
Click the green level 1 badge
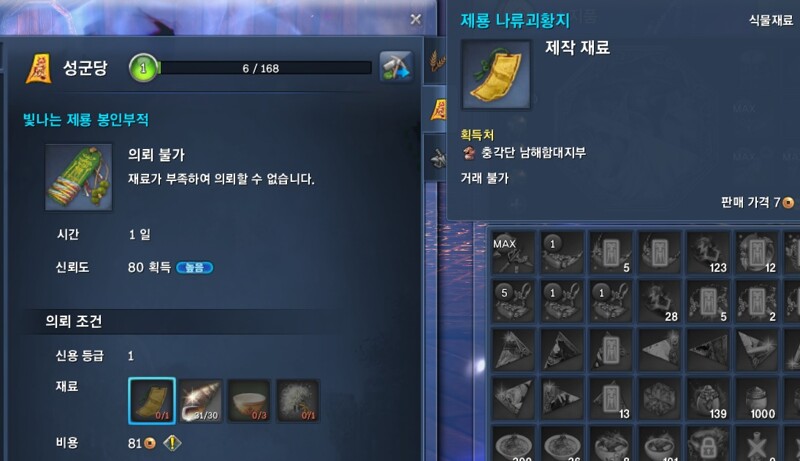click(x=143, y=68)
